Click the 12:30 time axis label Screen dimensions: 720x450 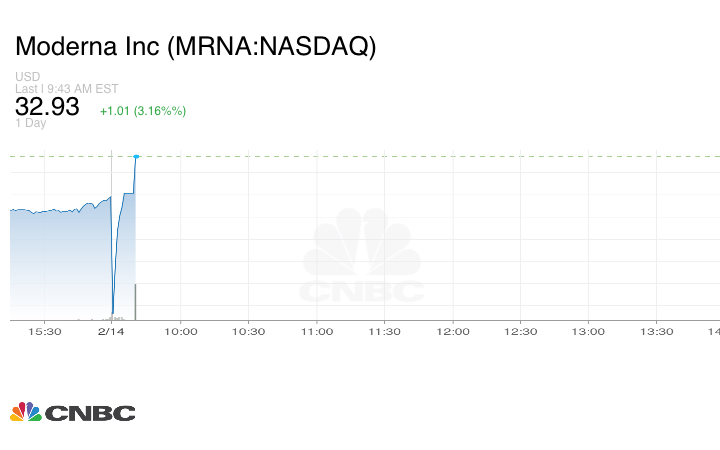(x=520, y=331)
